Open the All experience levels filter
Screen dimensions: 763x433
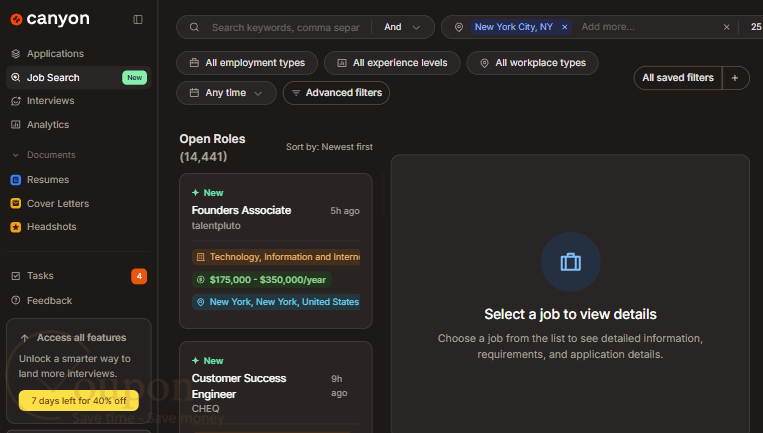392,63
